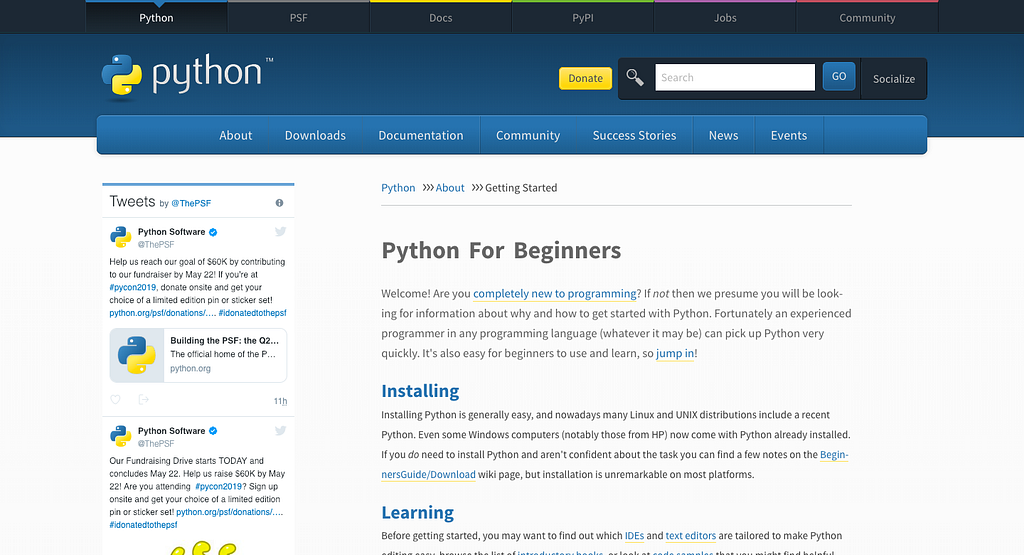This screenshot has height=555, width=1024.
Task: Click the #idonatedtothepsf hashtag in the first tweet
Action: (x=252, y=313)
